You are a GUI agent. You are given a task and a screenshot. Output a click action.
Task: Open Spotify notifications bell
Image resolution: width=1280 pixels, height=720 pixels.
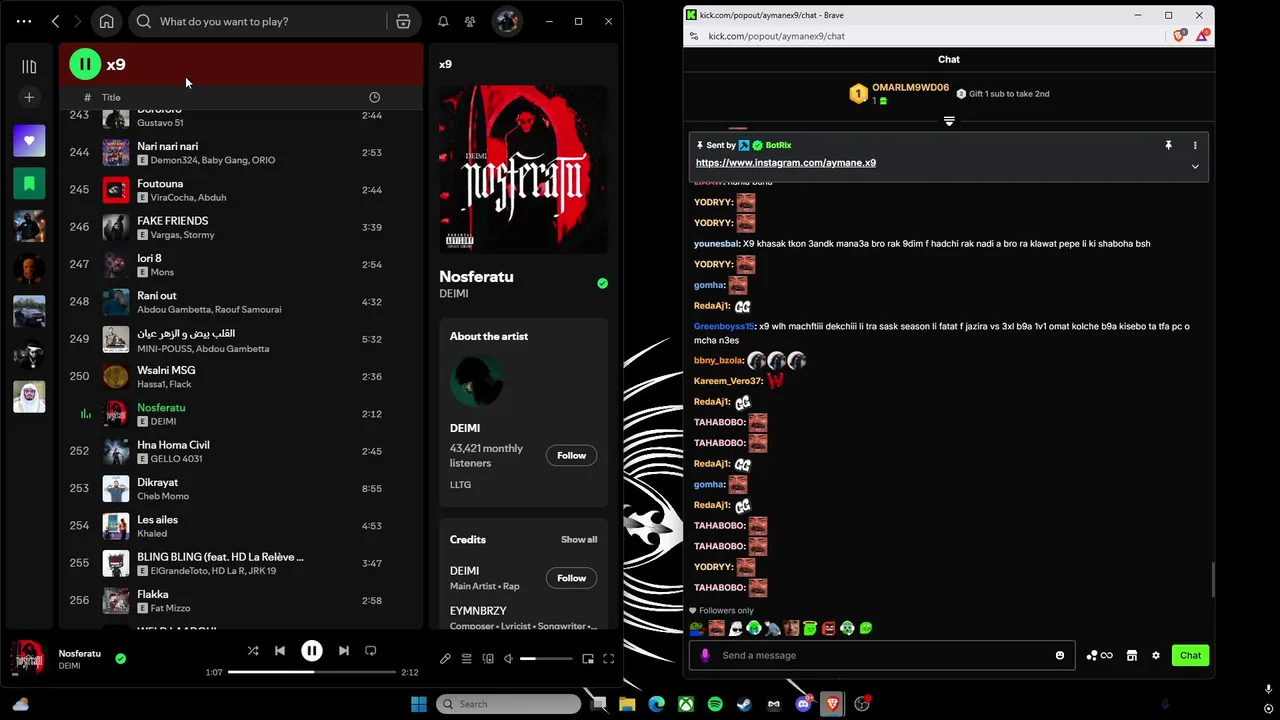click(443, 21)
